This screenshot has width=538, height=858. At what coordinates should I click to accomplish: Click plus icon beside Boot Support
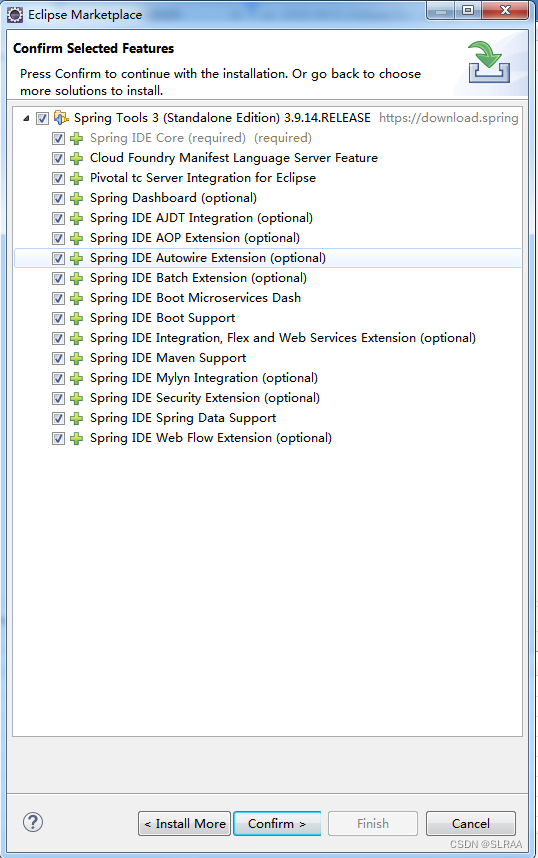pyautogui.click(x=77, y=318)
